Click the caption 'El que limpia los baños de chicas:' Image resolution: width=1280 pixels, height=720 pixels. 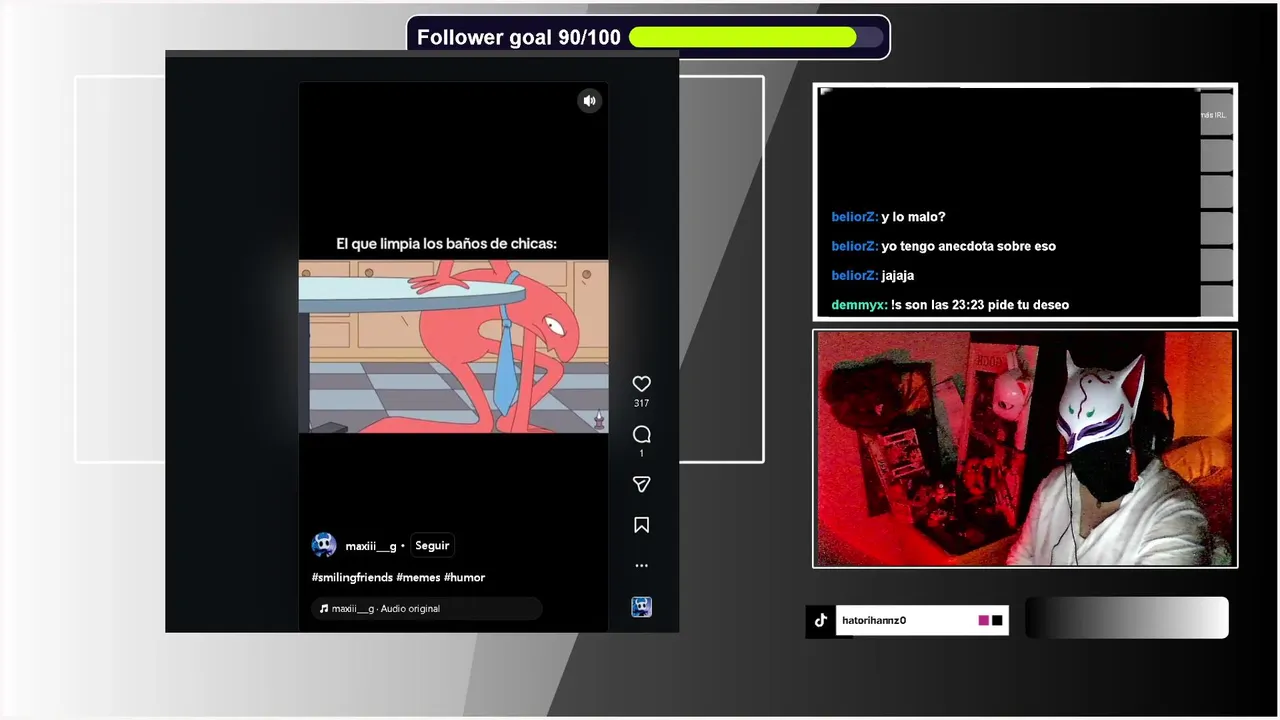pyautogui.click(x=446, y=243)
